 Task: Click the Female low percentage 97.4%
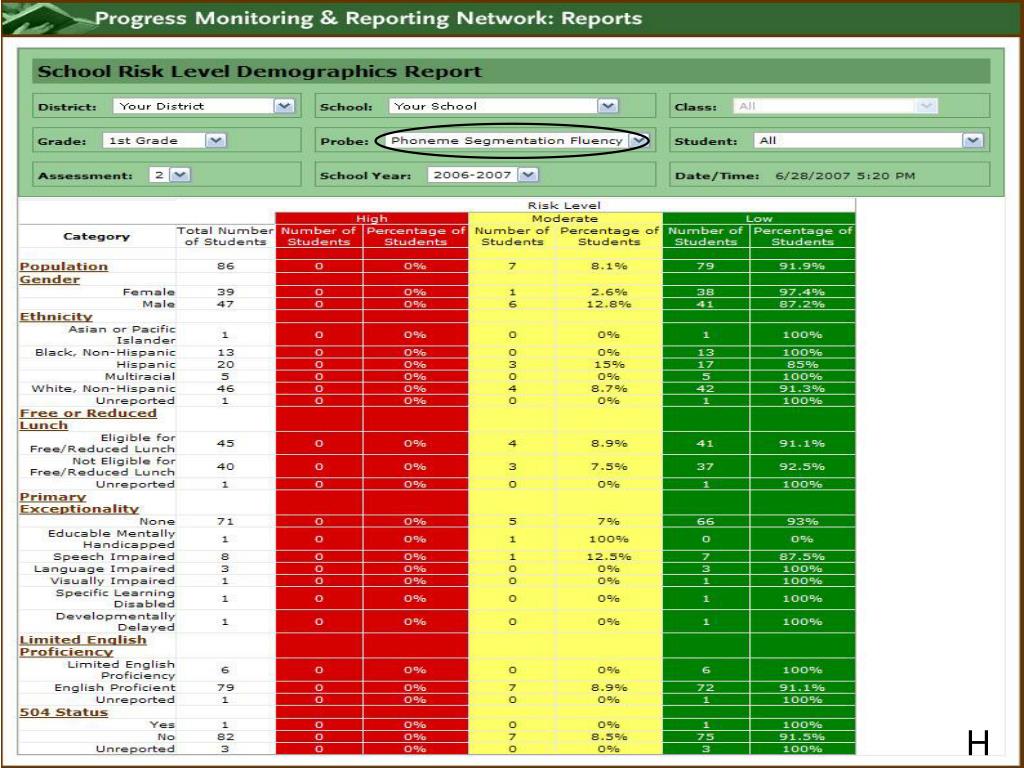(802, 292)
